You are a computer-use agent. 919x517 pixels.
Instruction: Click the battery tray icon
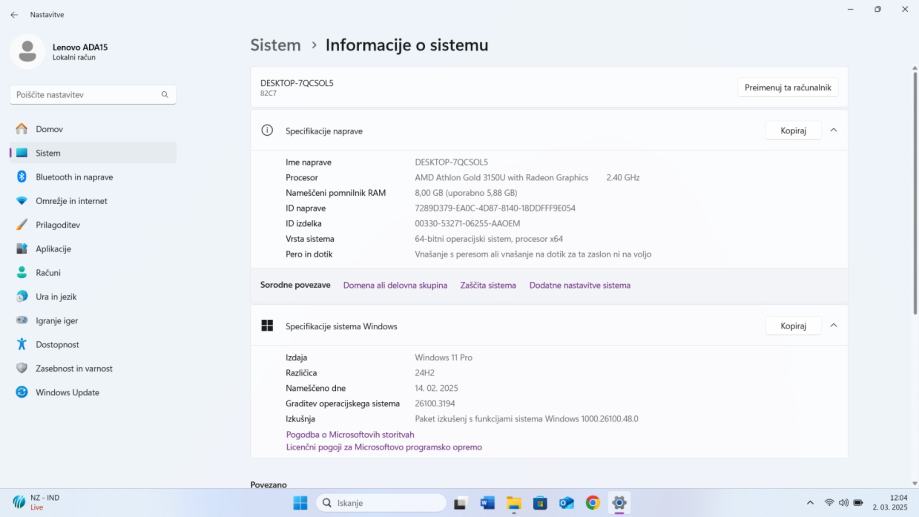[858, 503]
